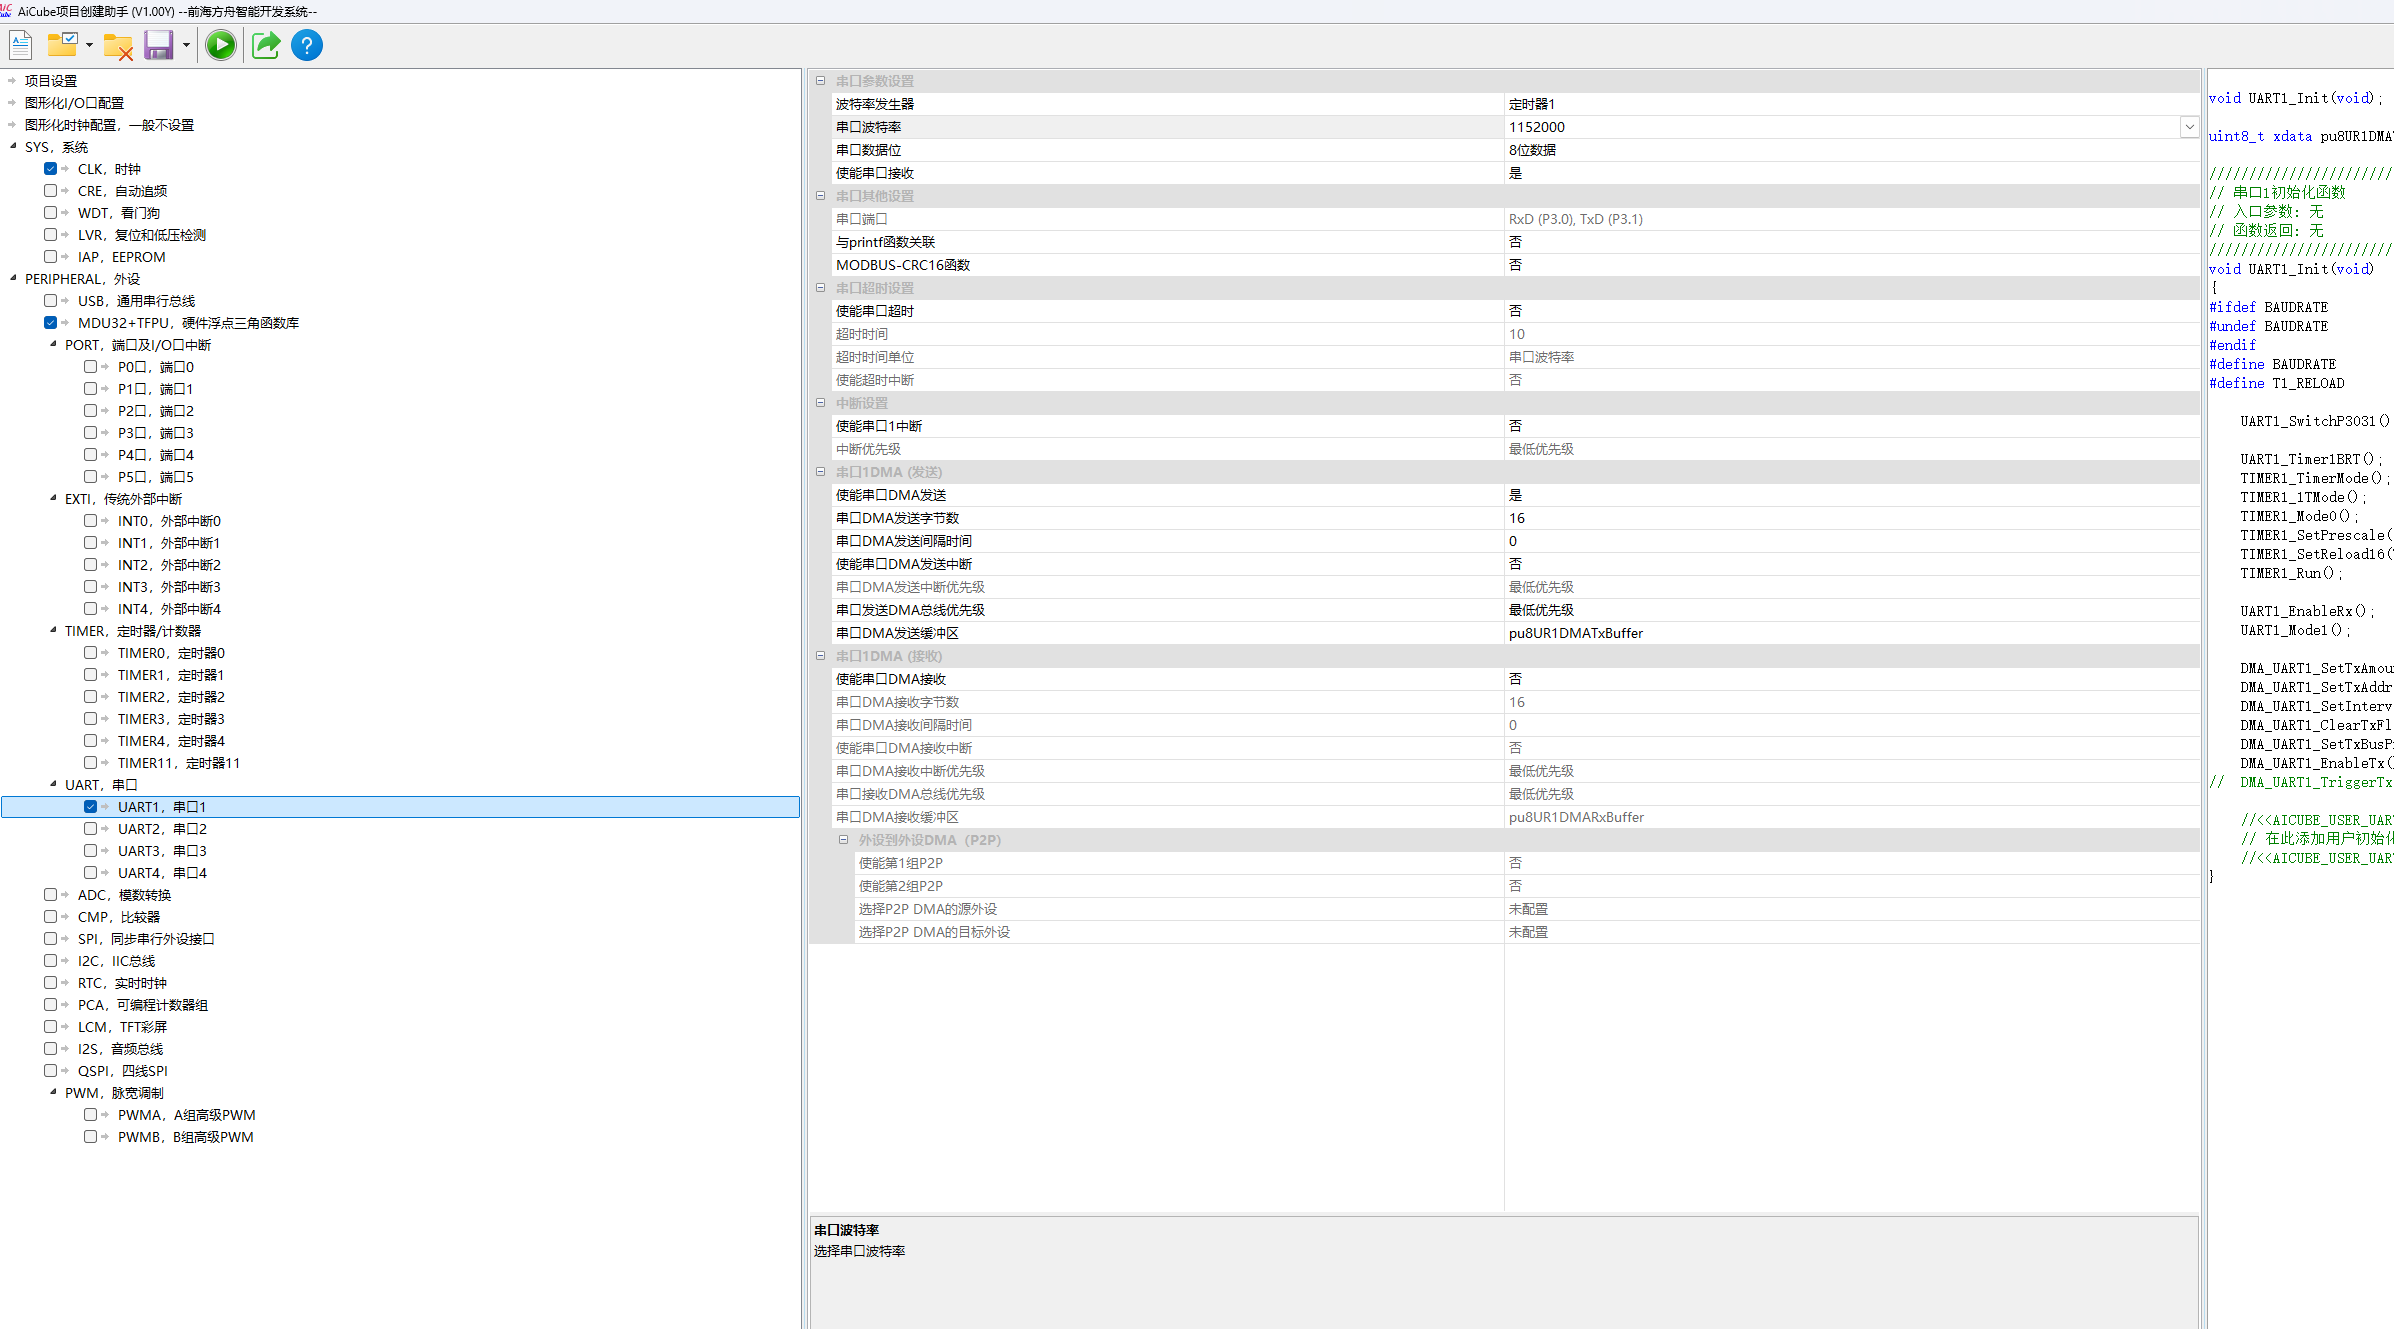This screenshot has height=1329, width=2394.
Task: Collapse the TIMER 定时器/计数器 tree node
Action: 53,630
